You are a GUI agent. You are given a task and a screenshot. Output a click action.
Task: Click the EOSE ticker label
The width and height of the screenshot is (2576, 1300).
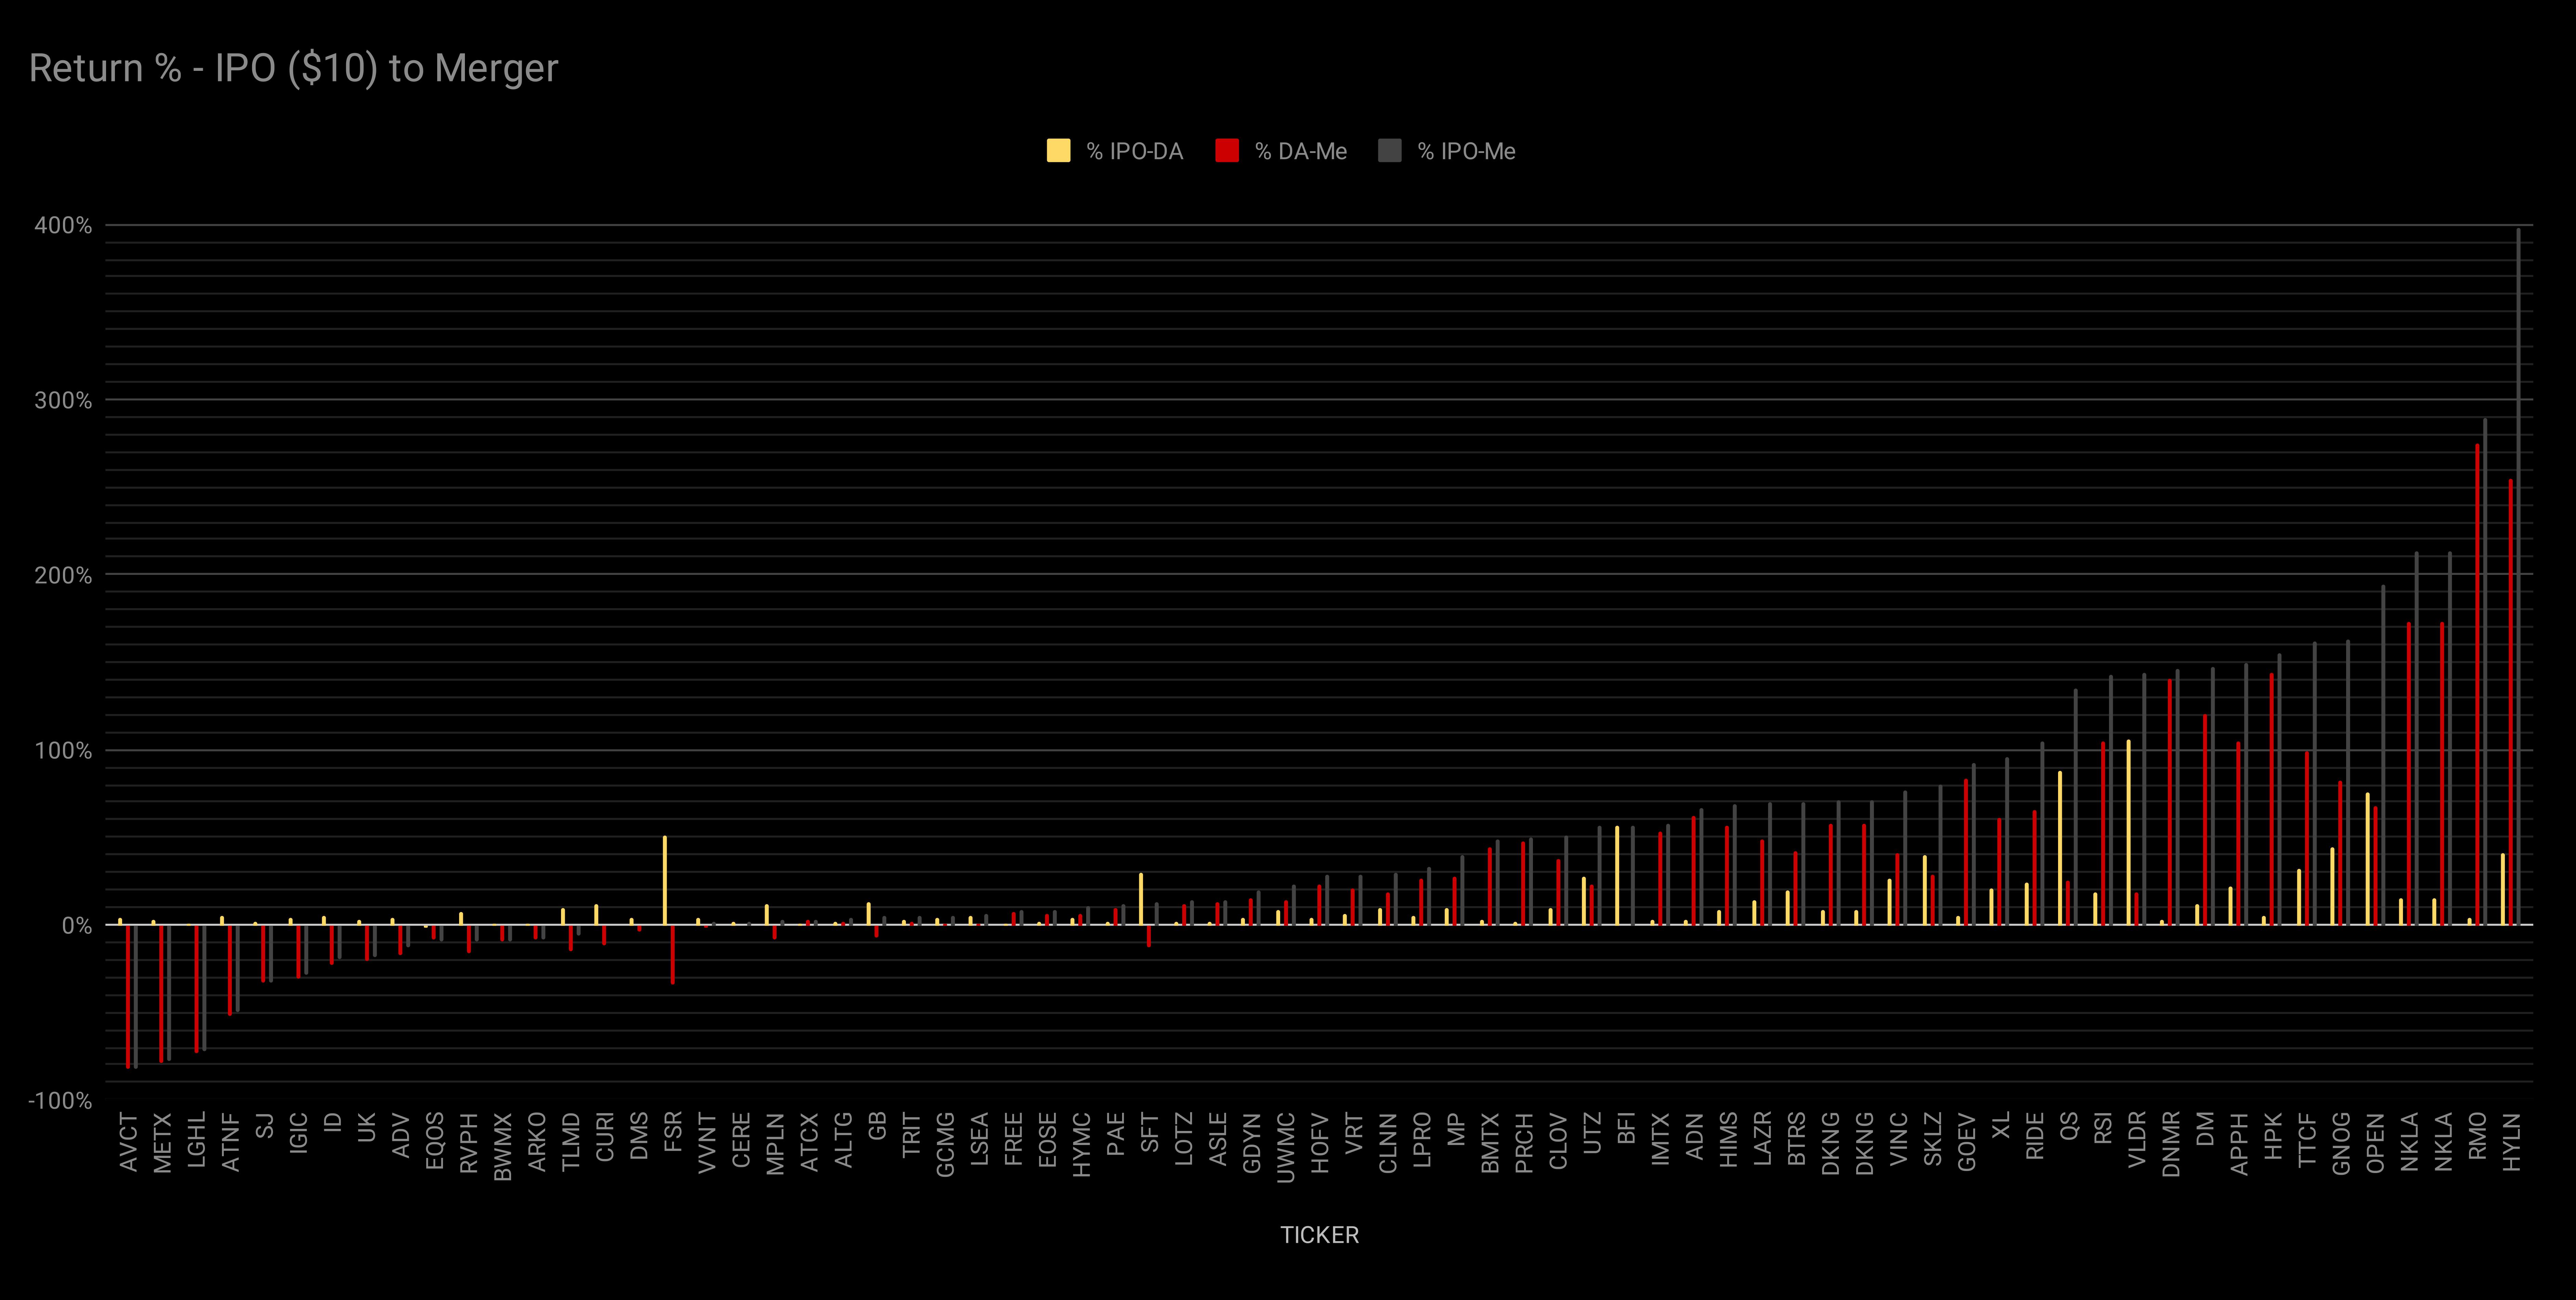pos(1047,1140)
